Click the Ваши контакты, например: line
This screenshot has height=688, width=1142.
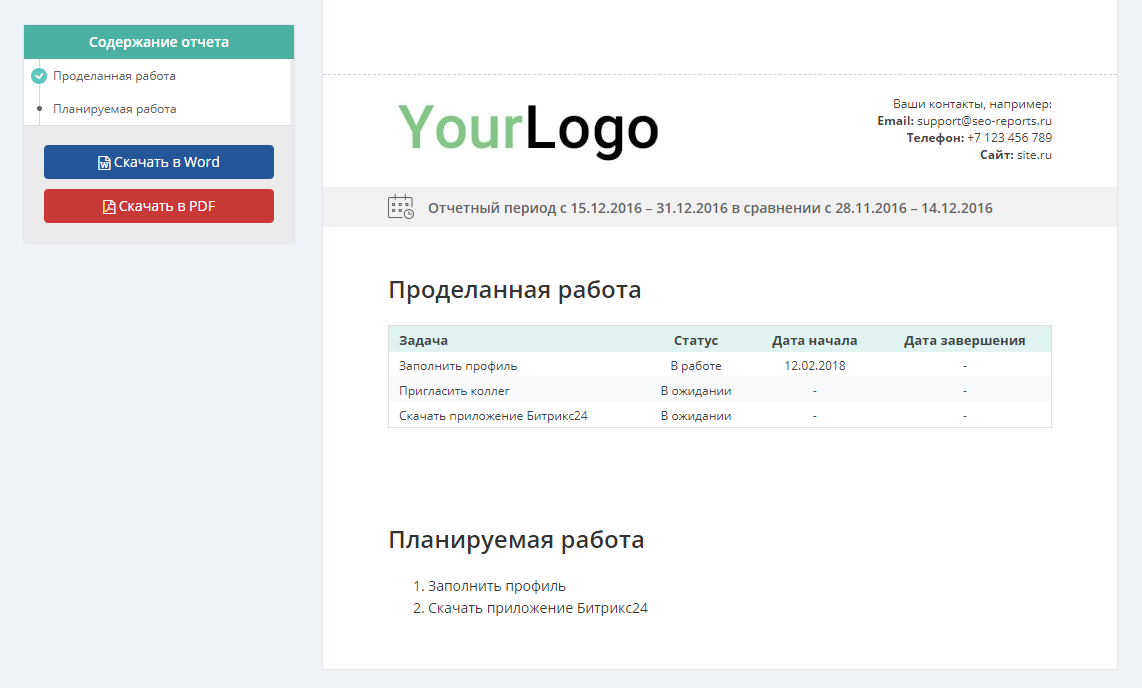(x=972, y=104)
